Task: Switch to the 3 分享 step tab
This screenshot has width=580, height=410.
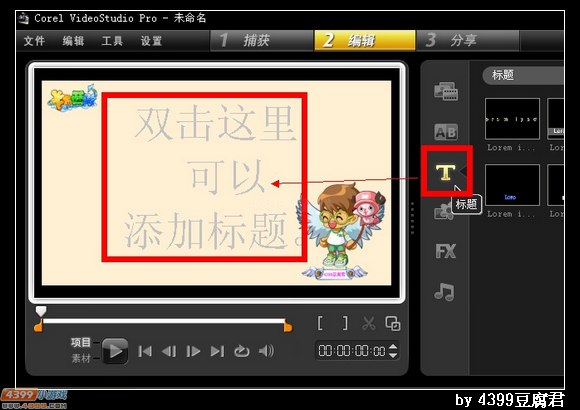Action: (468, 40)
